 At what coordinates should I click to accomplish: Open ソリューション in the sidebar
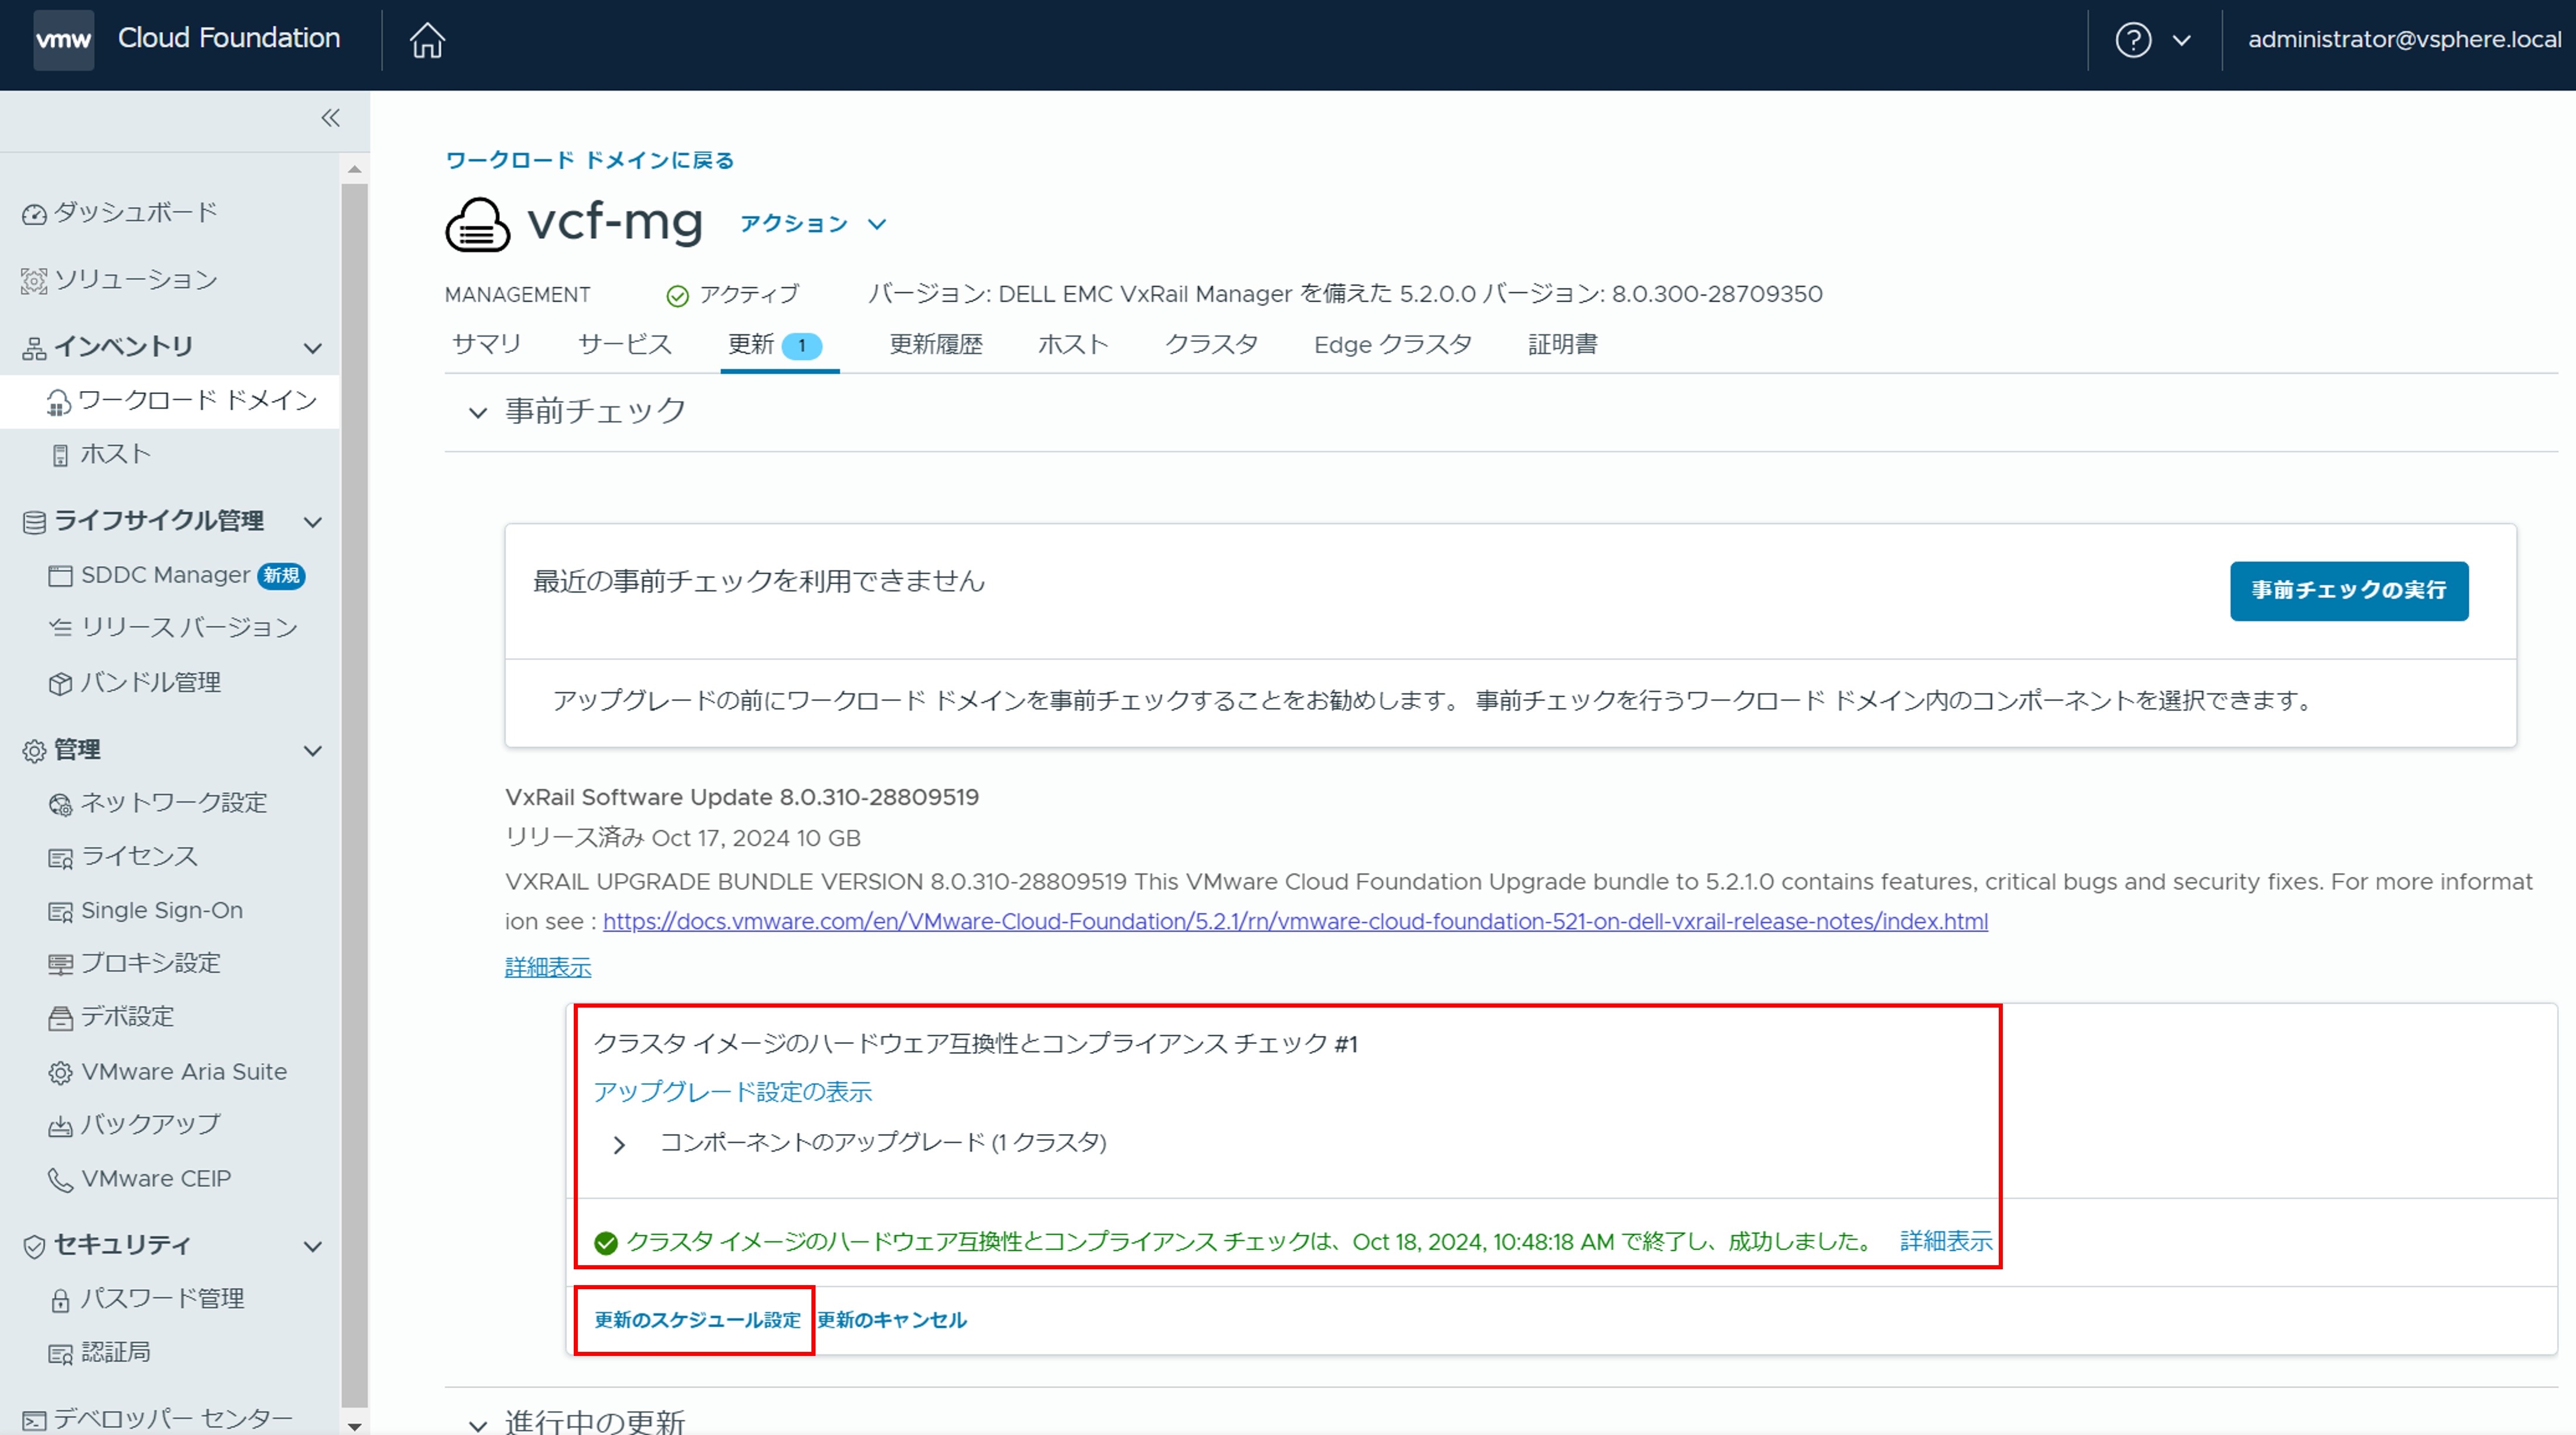point(134,280)
